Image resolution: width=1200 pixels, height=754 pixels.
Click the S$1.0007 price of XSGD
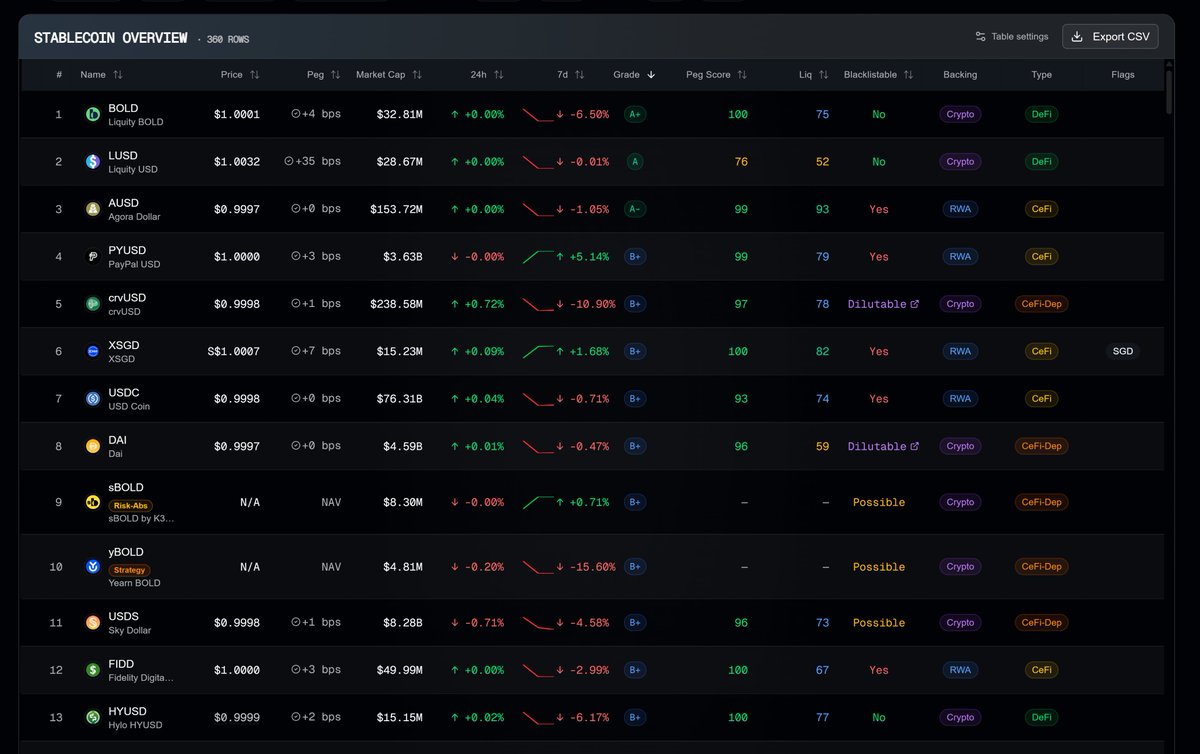(x=233, y=351)
